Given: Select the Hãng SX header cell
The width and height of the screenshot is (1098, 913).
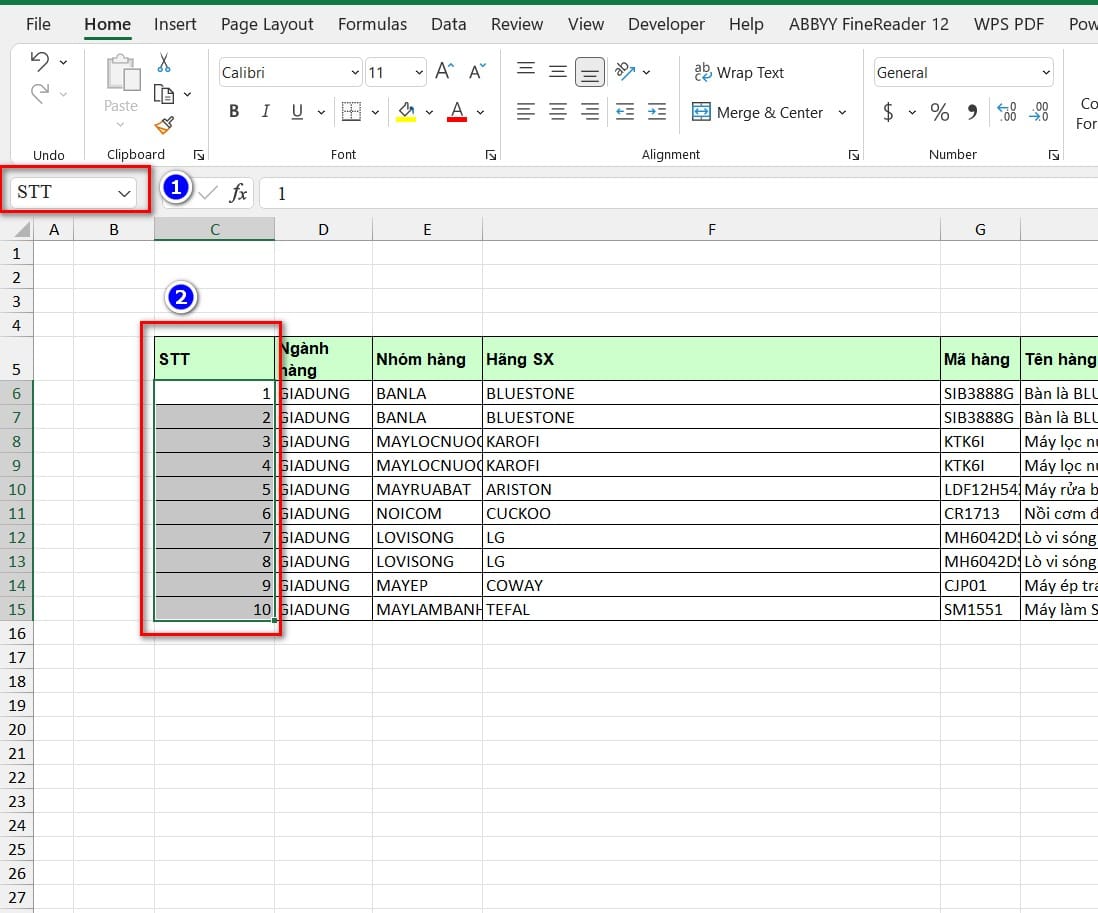Looking at the screenshot, I should (711, 359).
